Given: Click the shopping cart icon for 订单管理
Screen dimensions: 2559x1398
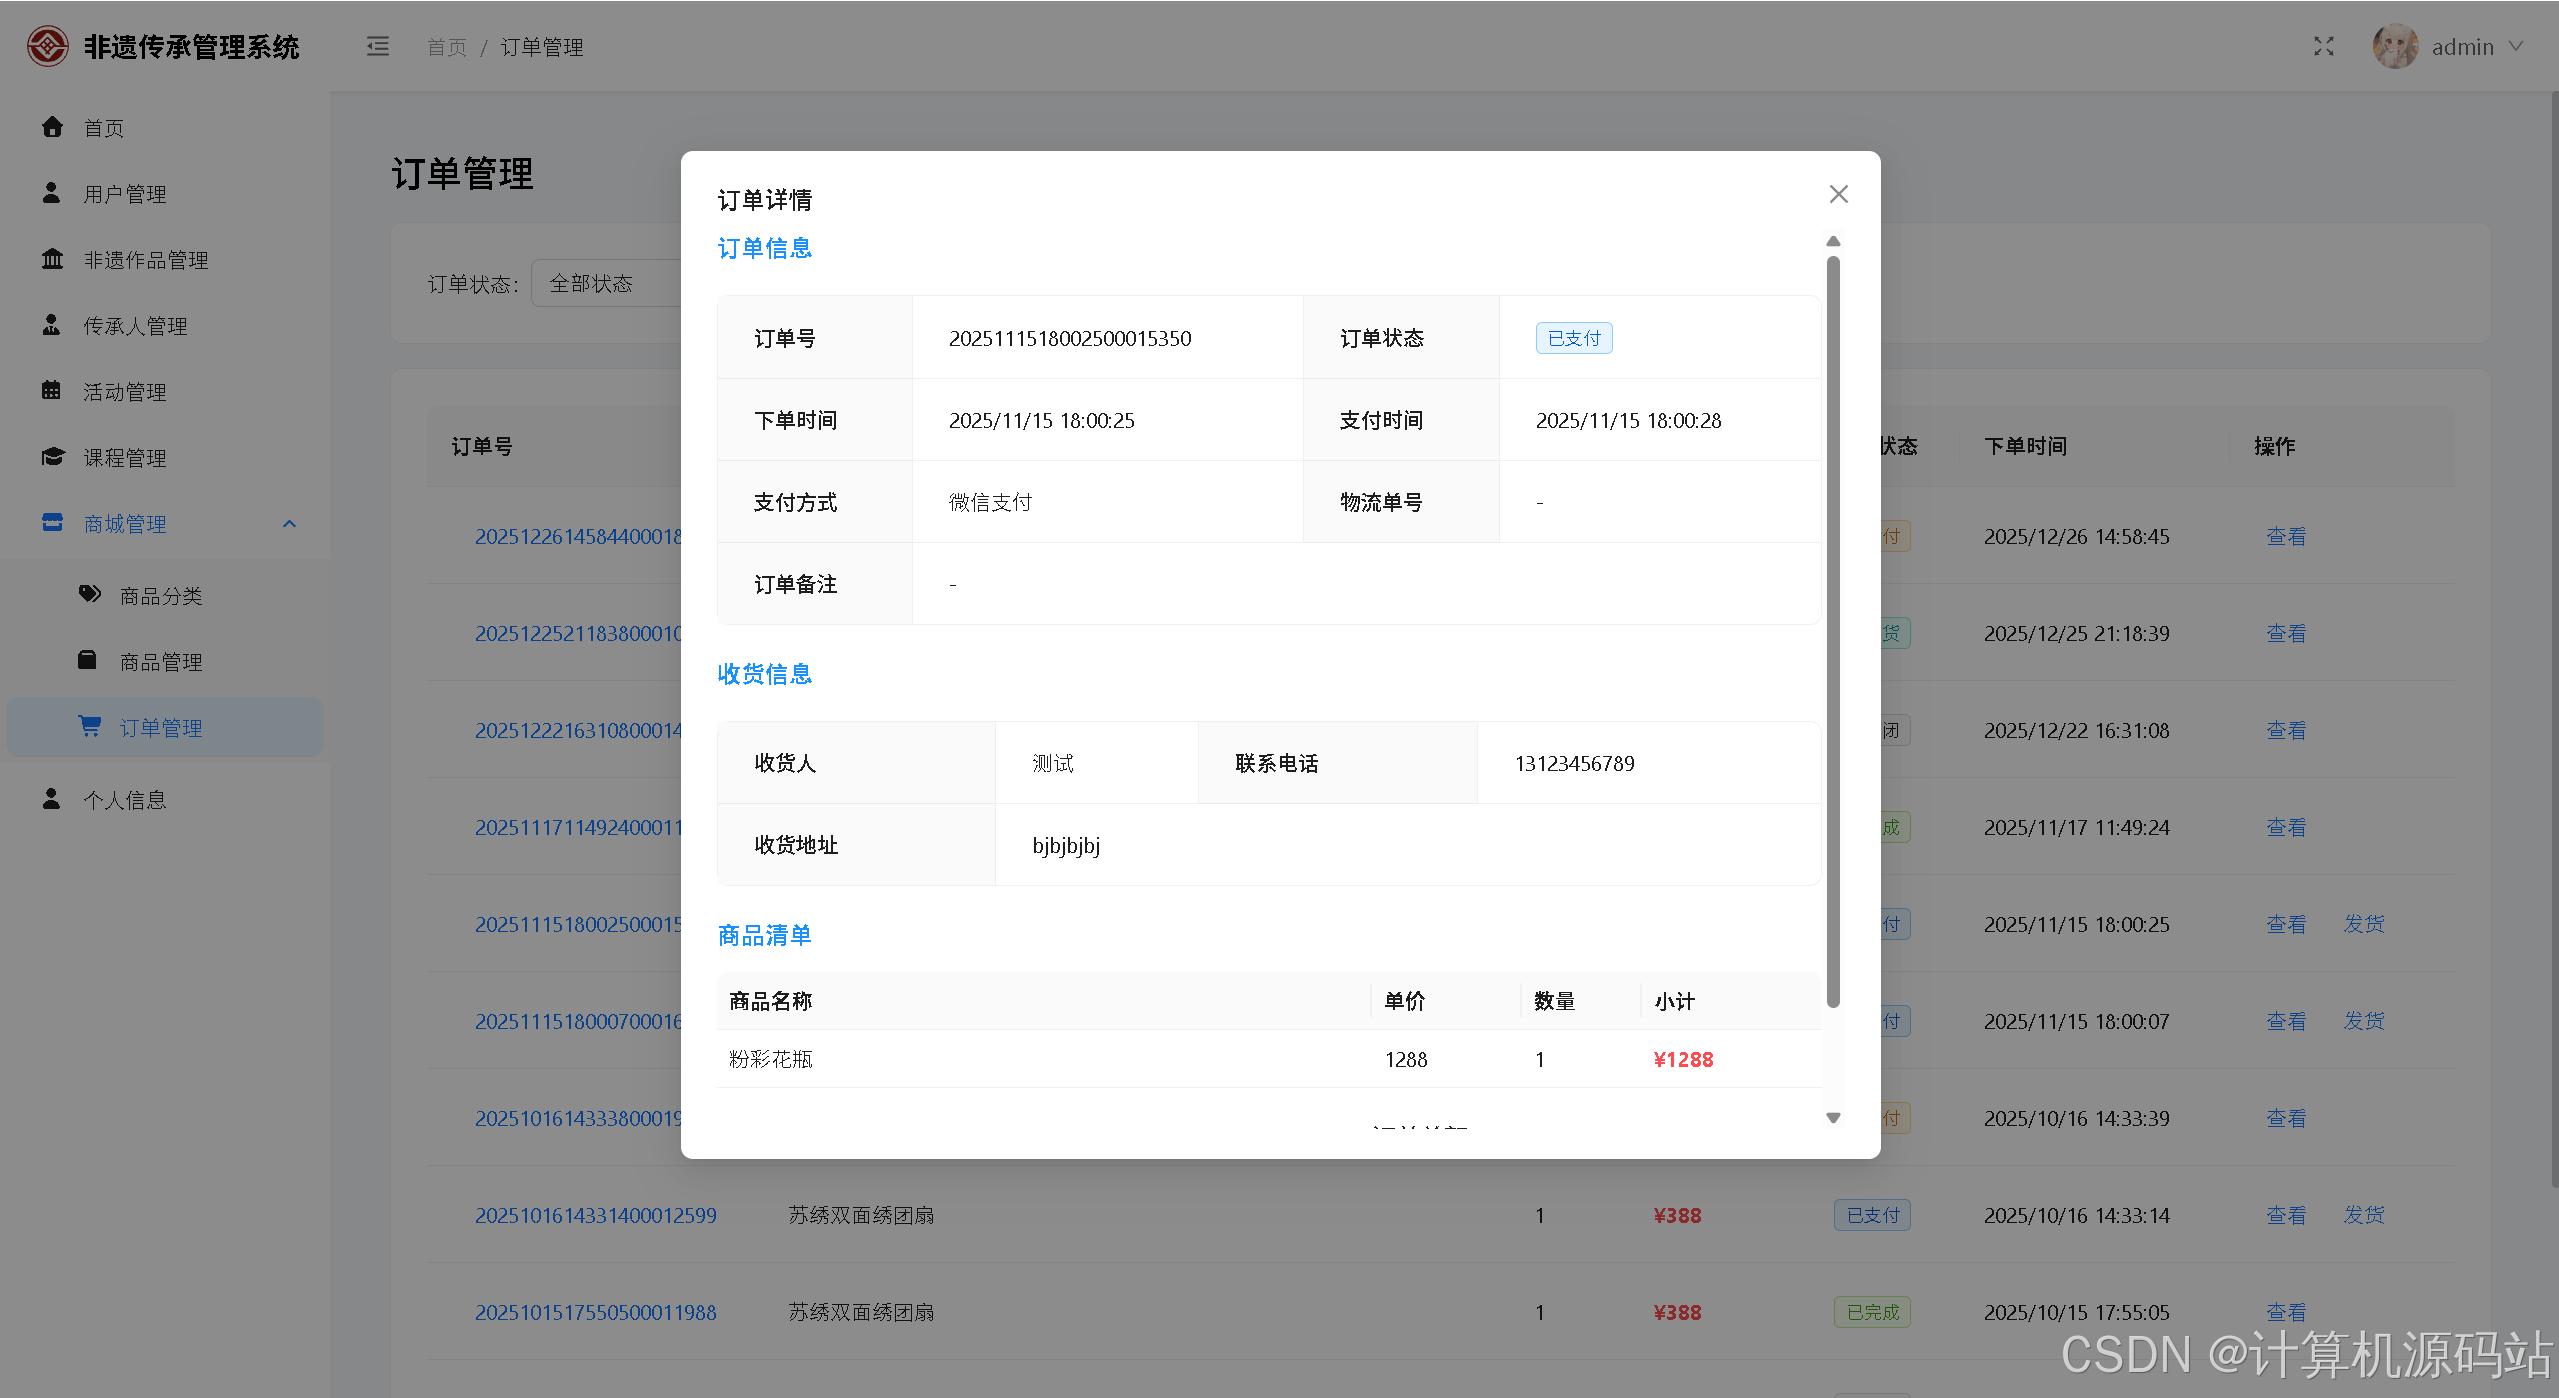Looking at the screenshot, I should click(90, 727).
